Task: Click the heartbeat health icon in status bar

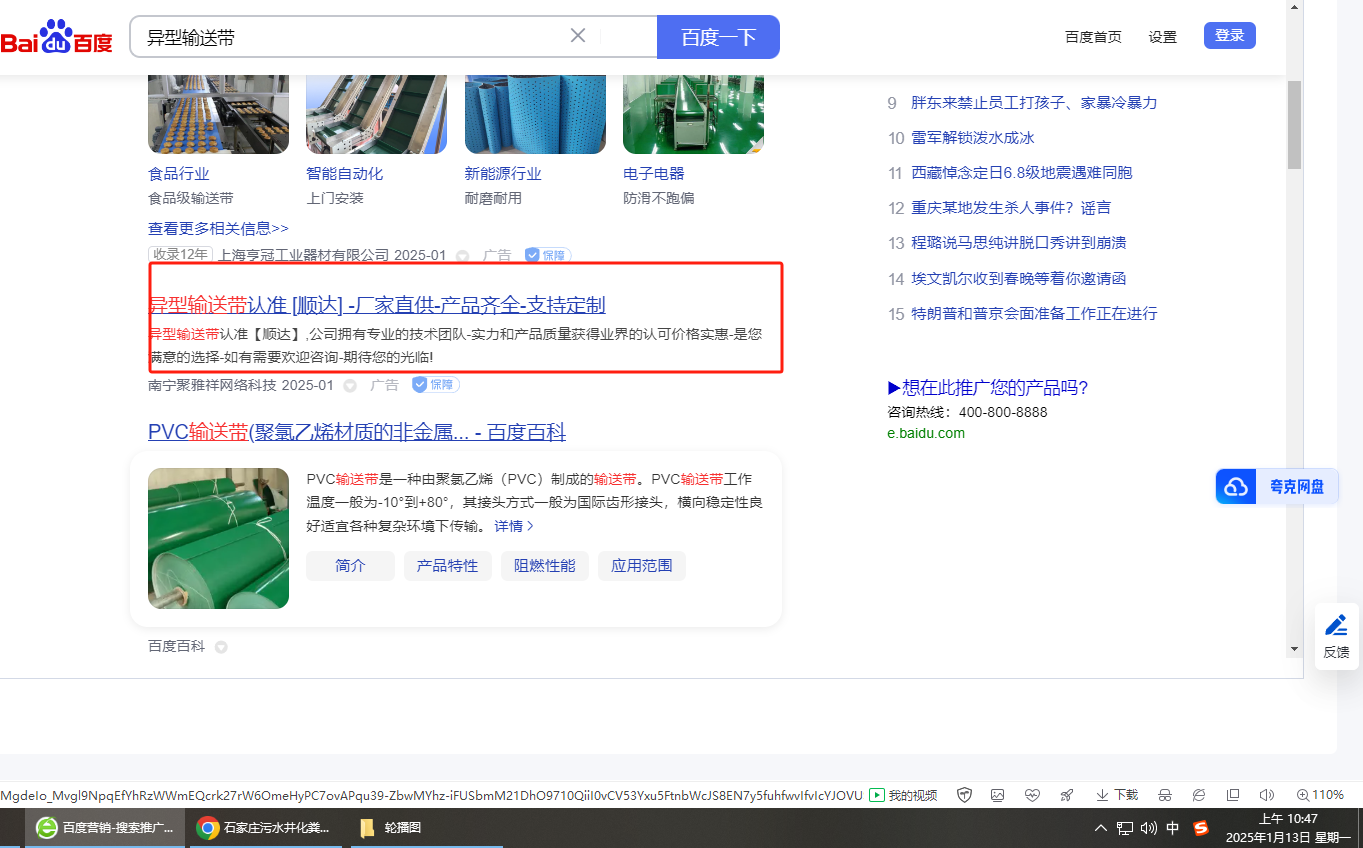Action: tap(1032, 795)
